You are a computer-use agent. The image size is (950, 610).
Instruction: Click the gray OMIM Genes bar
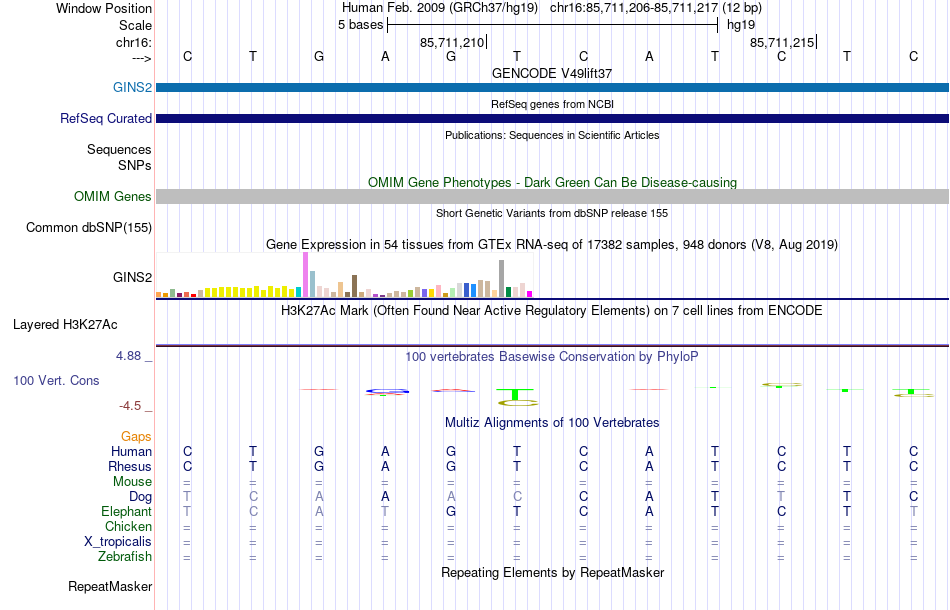(x=553, y=196)
